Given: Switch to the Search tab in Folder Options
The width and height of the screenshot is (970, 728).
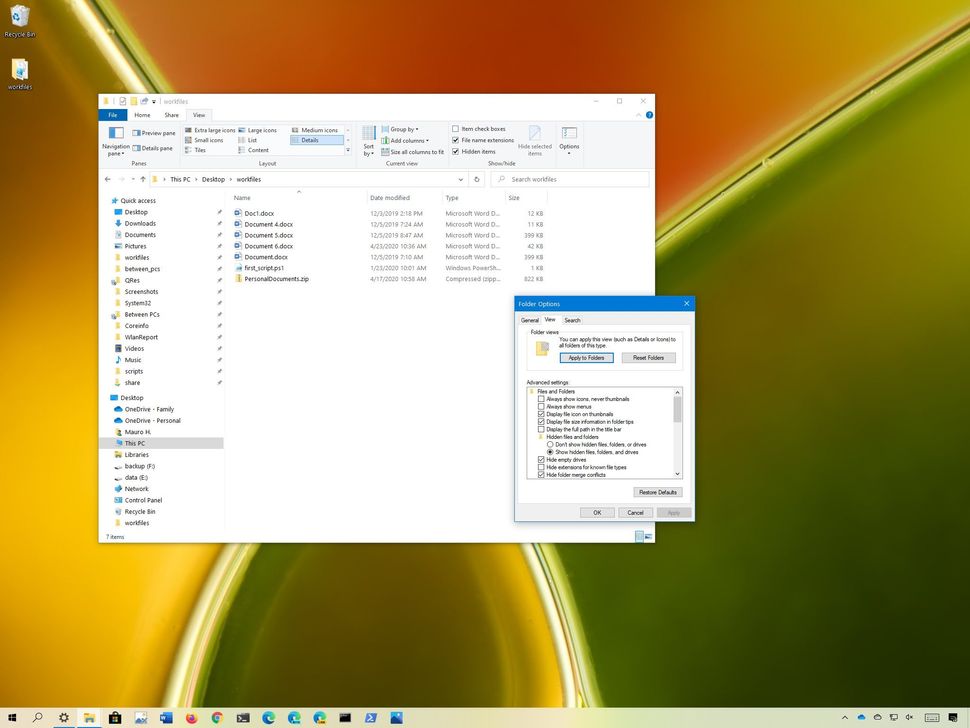Looking at the screenshot, I should pyautogui.click(x=572, y=320).
